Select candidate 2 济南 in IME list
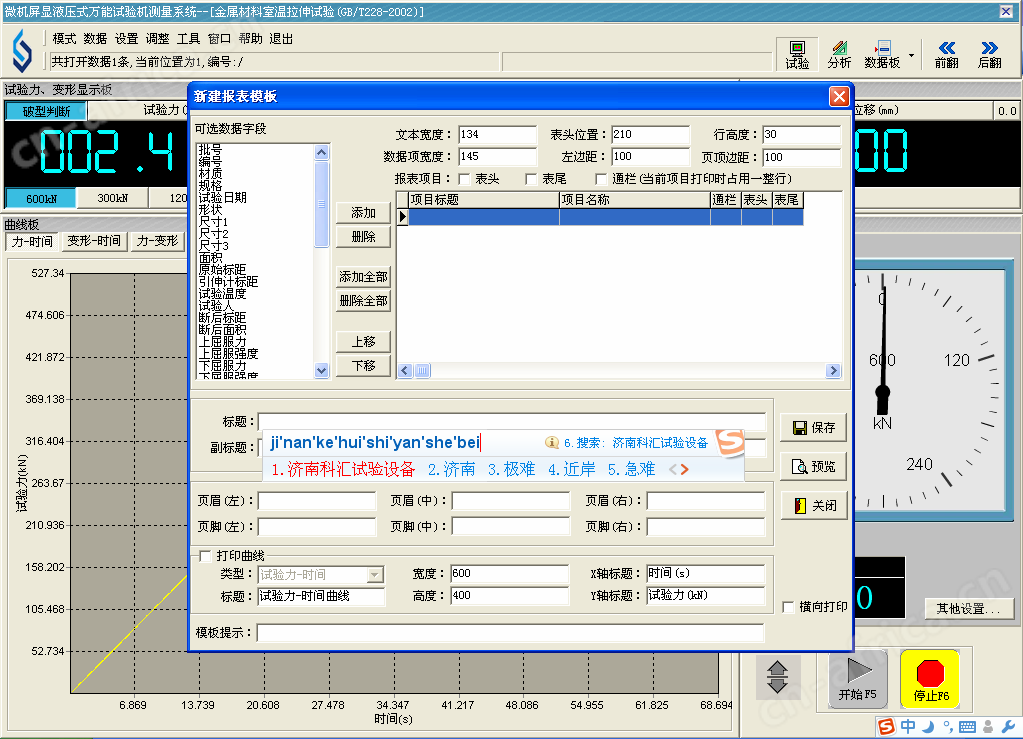This screenshot has width=1023, height=739. pyautogui.click(x=451, y=469)
